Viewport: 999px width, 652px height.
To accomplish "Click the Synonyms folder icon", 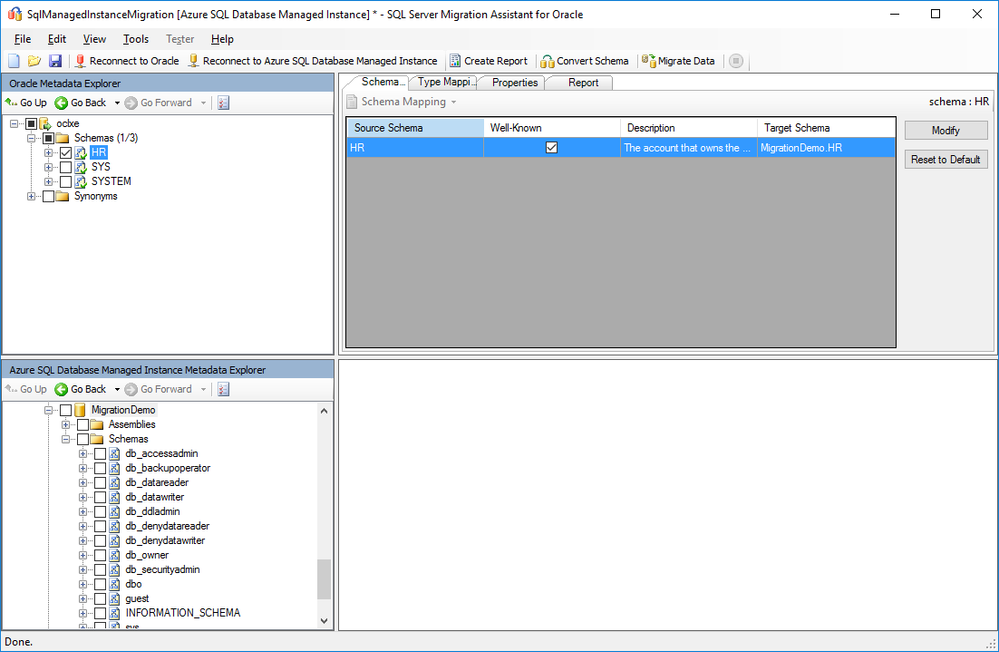I will [62, 196].
